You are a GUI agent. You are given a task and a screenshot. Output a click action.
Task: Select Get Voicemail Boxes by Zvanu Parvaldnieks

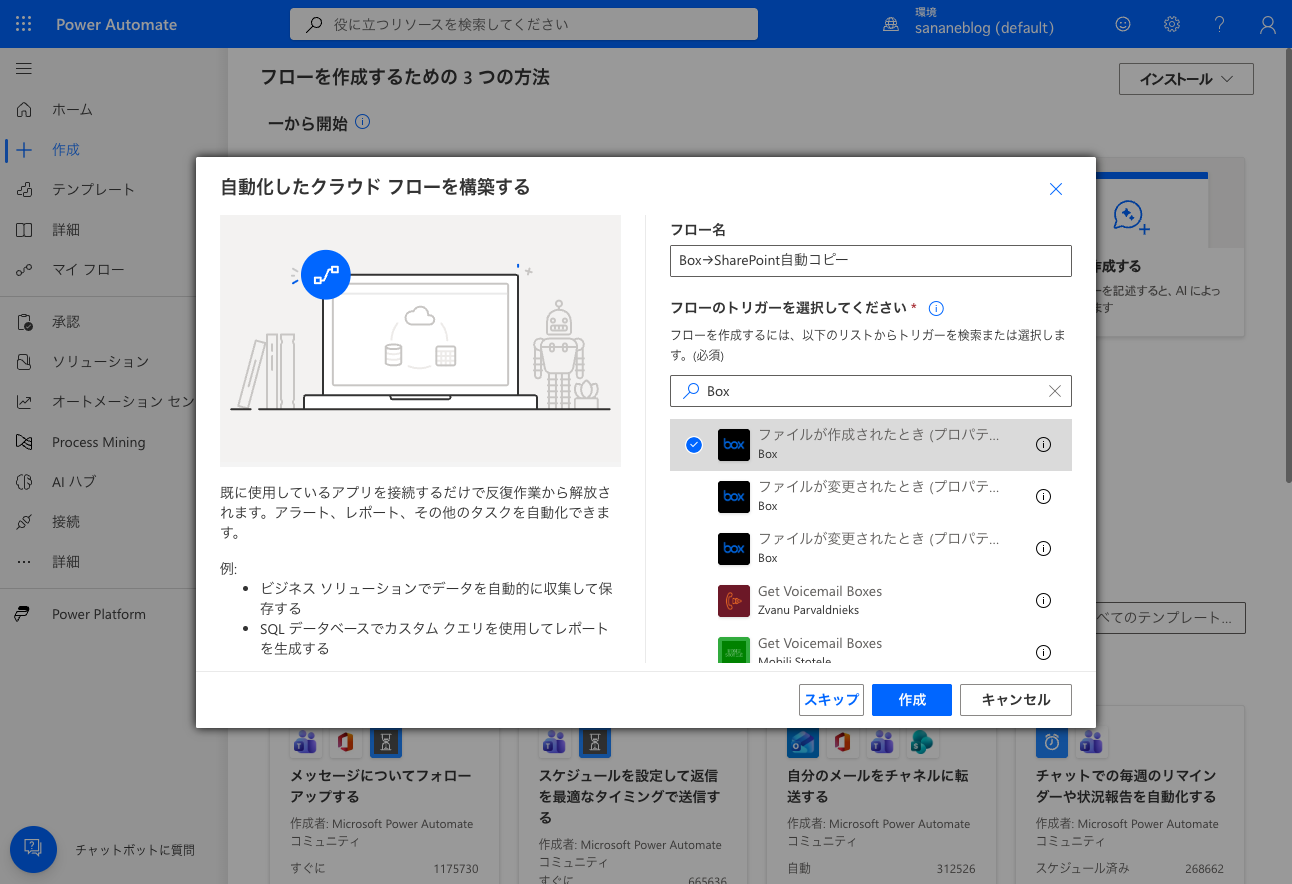click(870, 600)
